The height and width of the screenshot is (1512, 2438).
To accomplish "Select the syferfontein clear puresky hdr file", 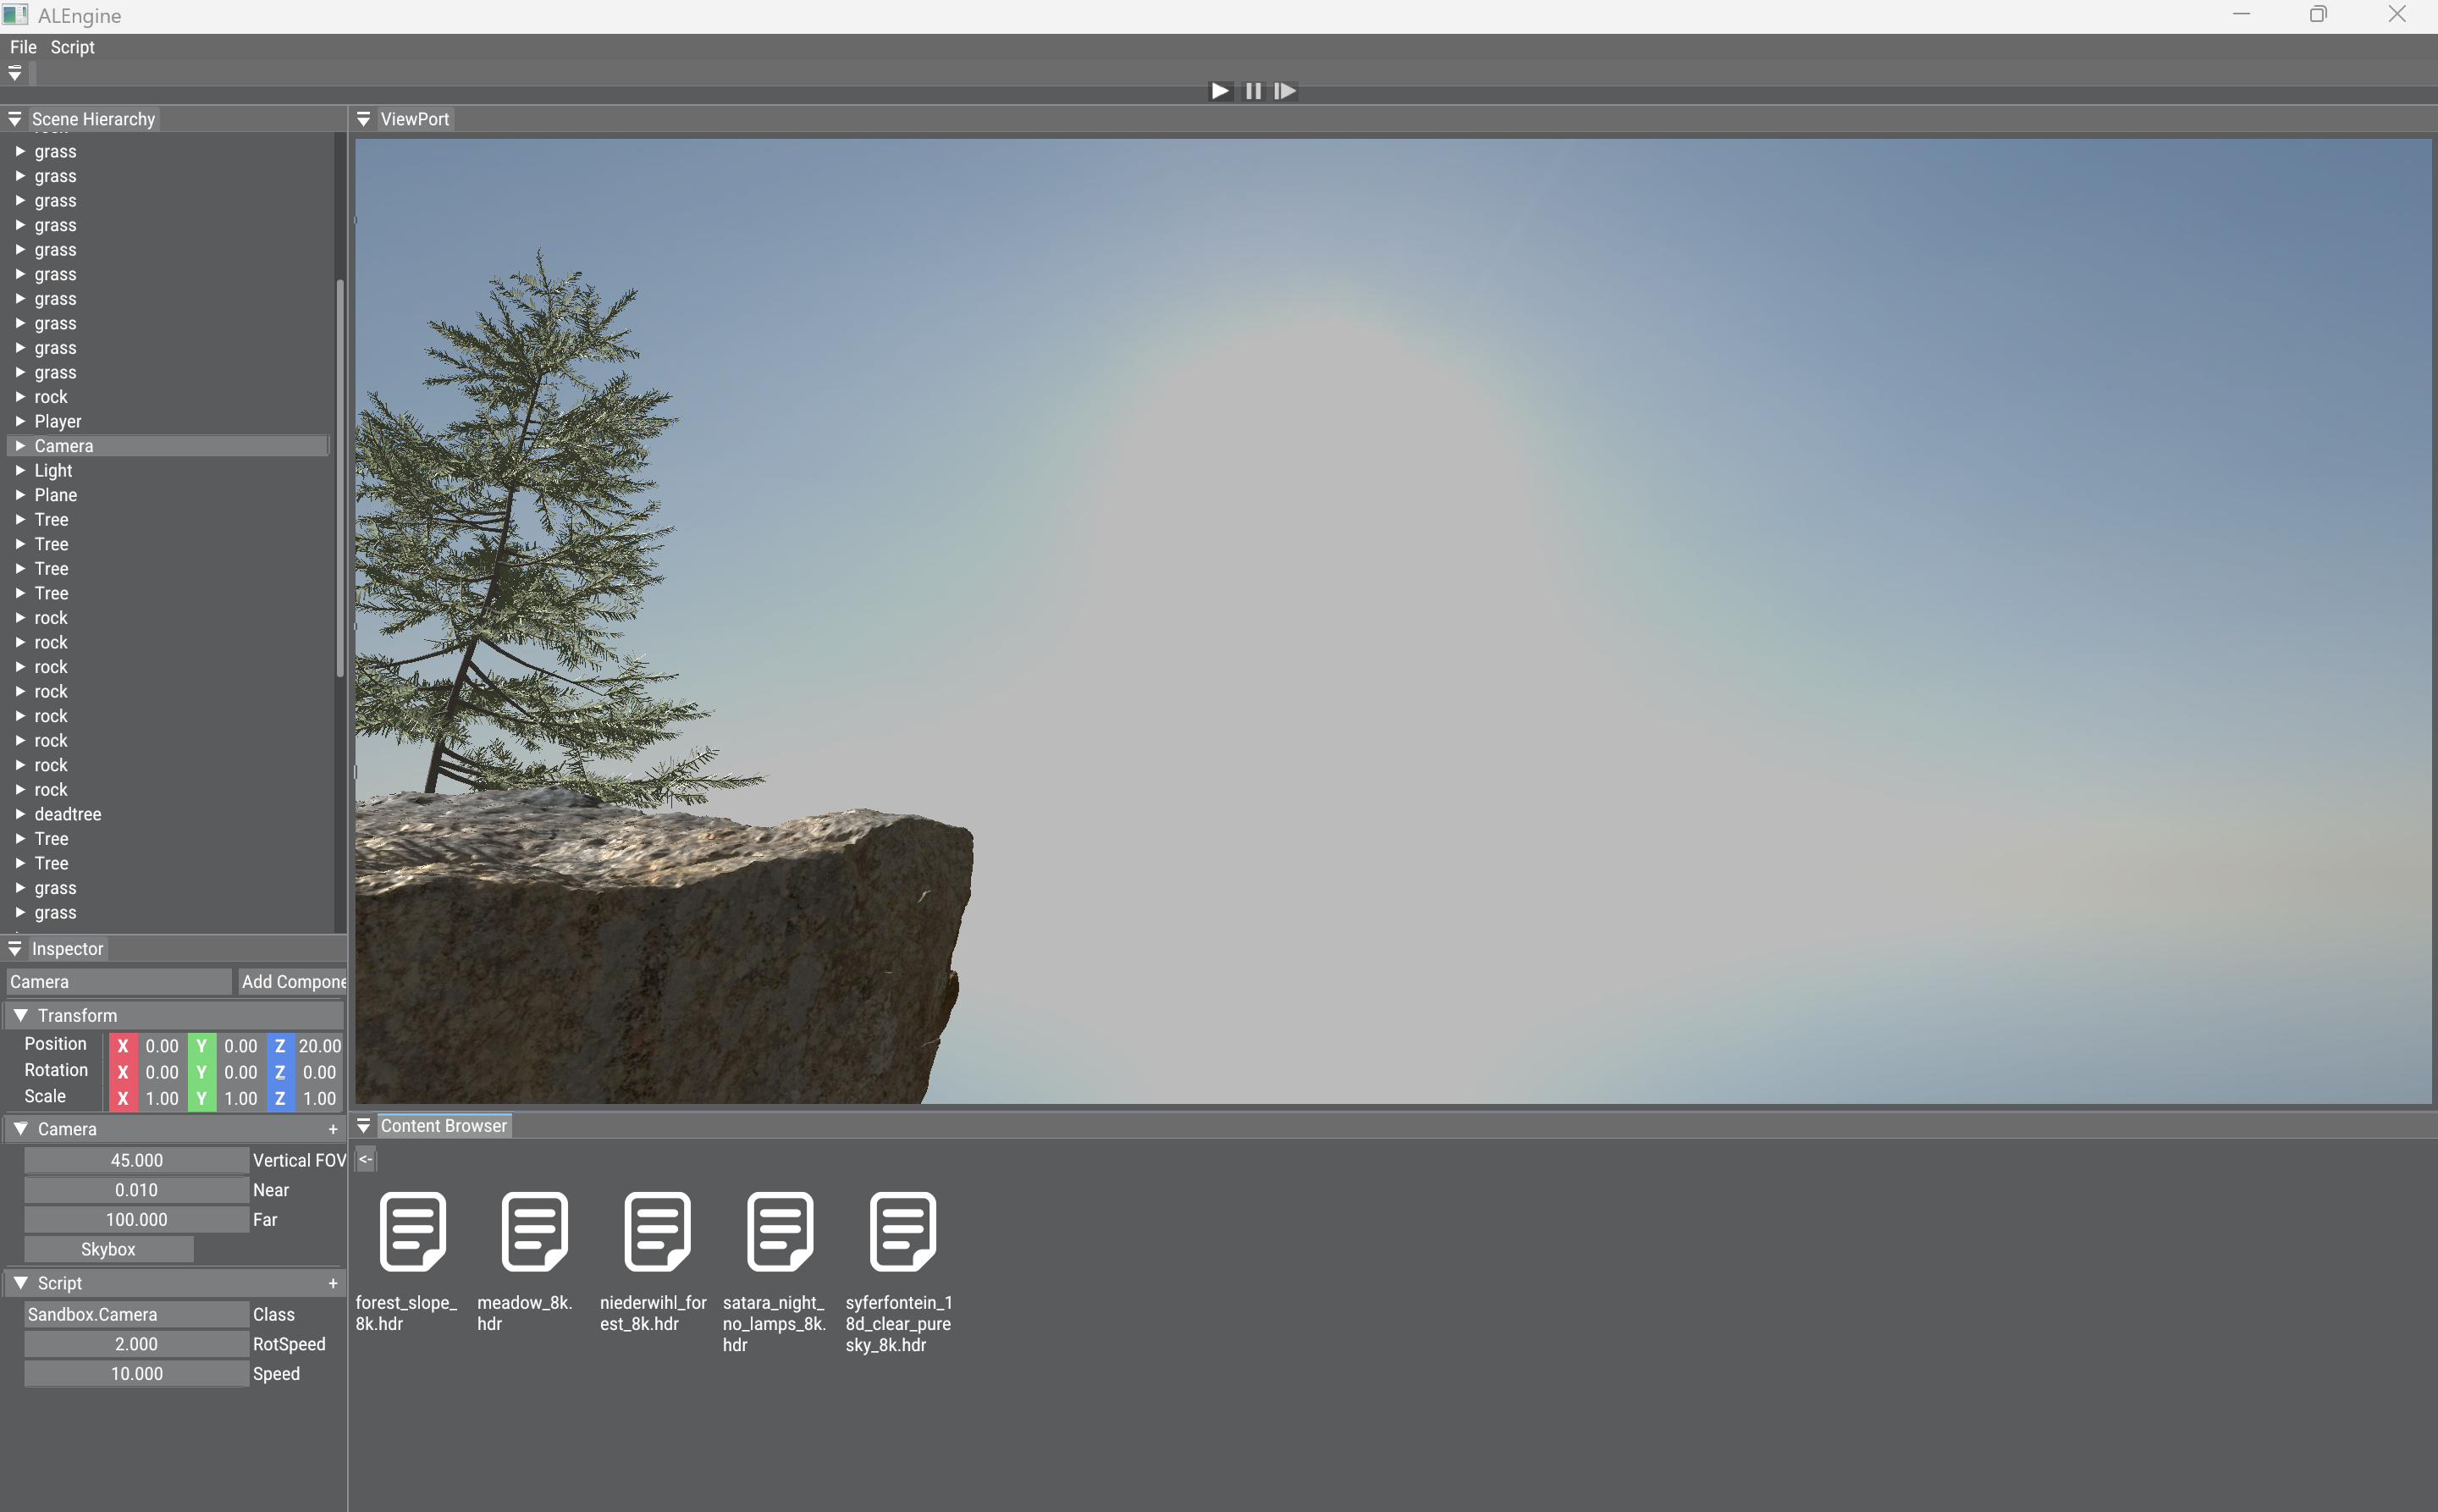I will coord(902,1231).
